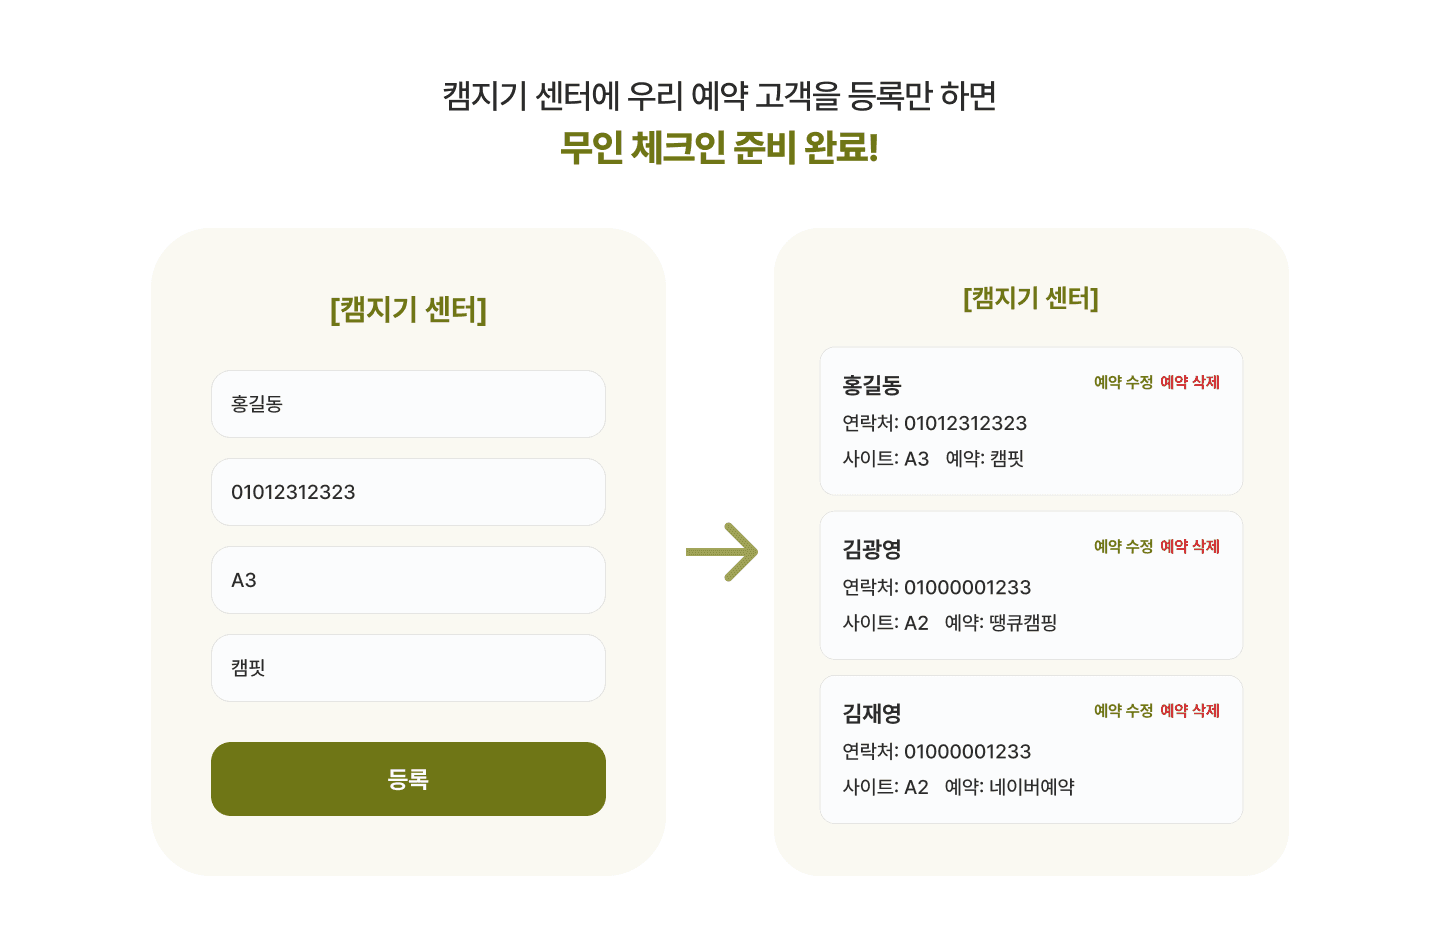Click the green 등록 registration button
This screenshot has width=1440, height=944.
click(x=408, y=778)
